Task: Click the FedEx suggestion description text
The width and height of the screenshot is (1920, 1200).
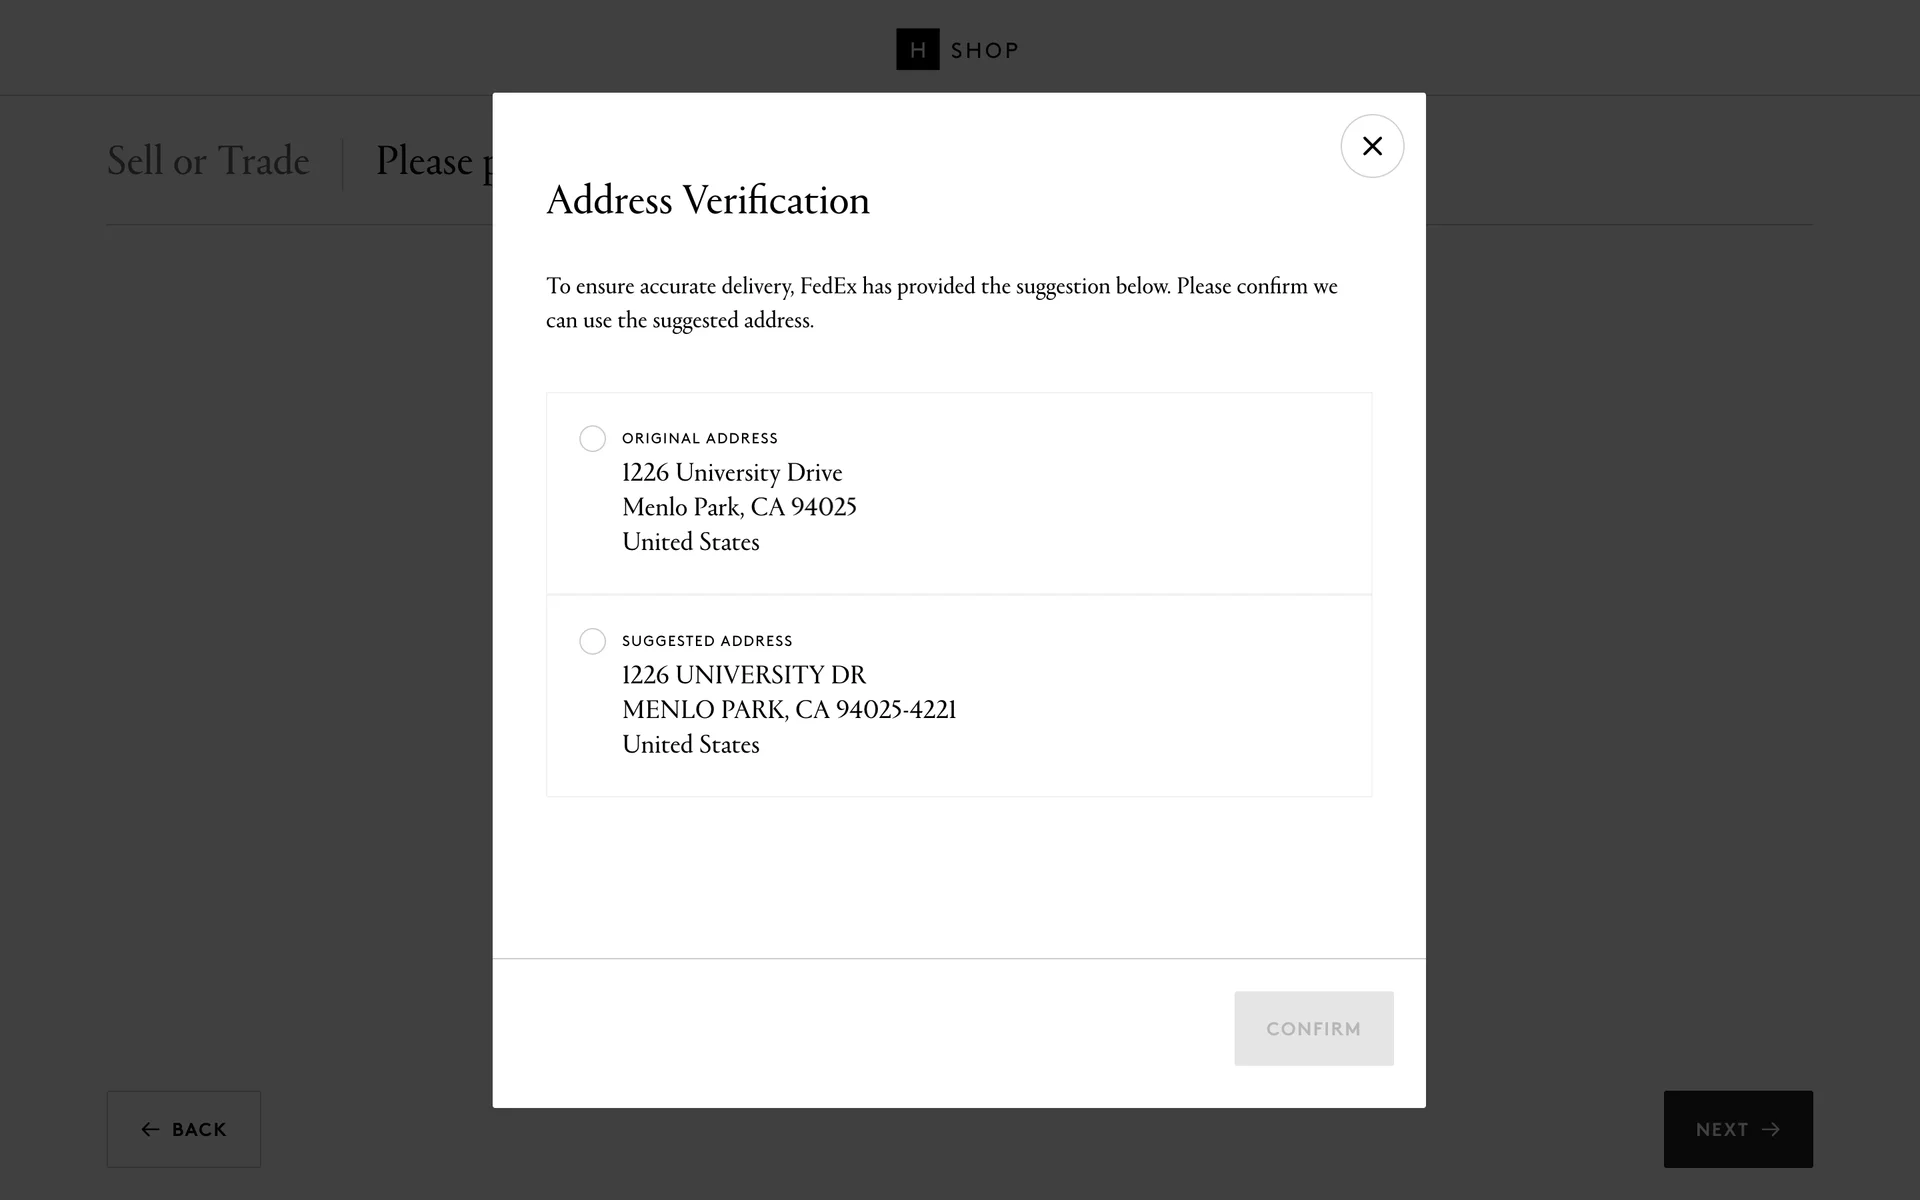Action: click(941, 303)
